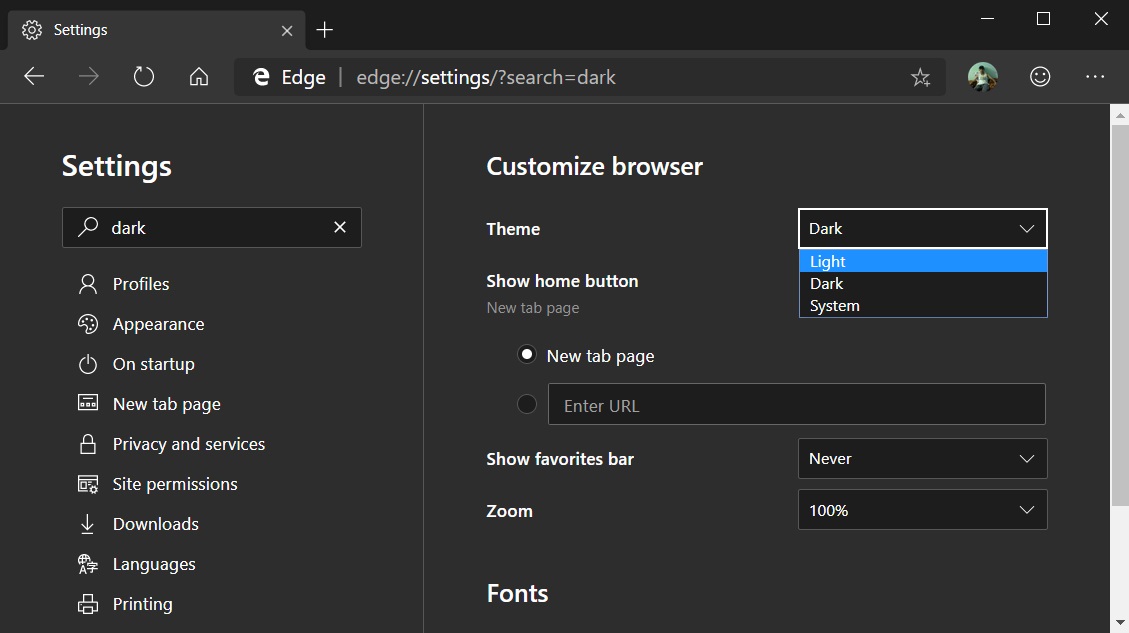Open the Show favorites bar dropdown
This screenshot has width=1129, height=633.
pyautogui.click(x=921, y=458)
